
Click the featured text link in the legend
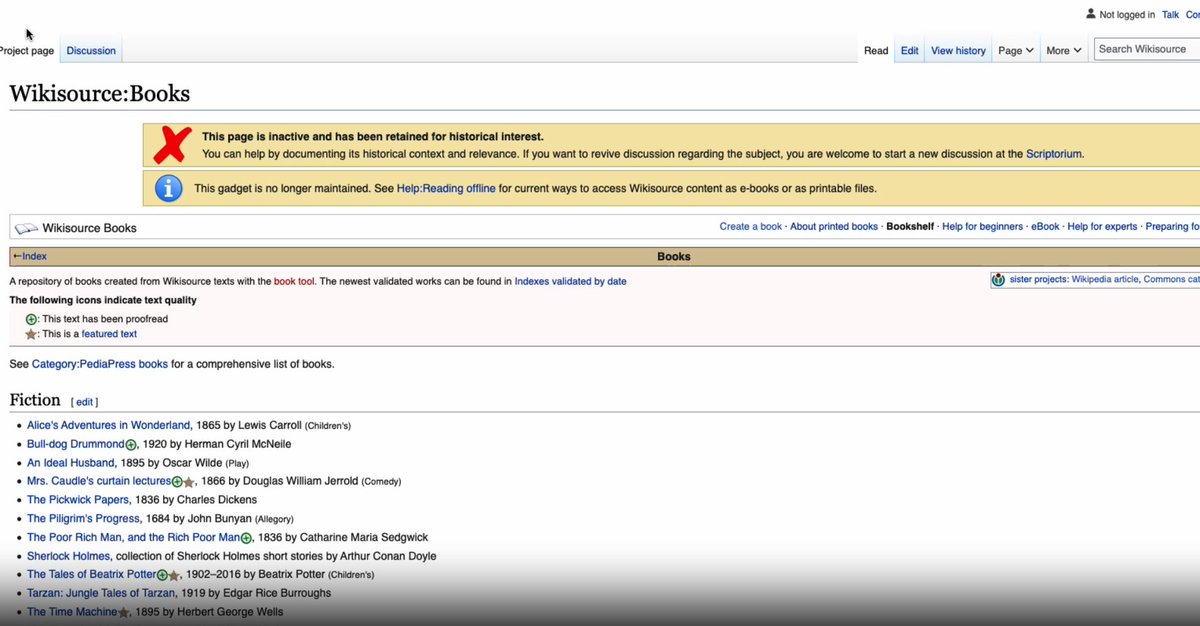[109, 334]
